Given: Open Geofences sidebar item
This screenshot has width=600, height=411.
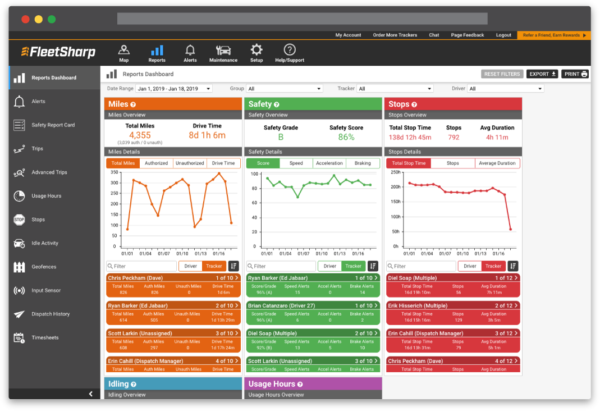Looking at the screenshot, I should pyautogui.click(x=54, y=267).
